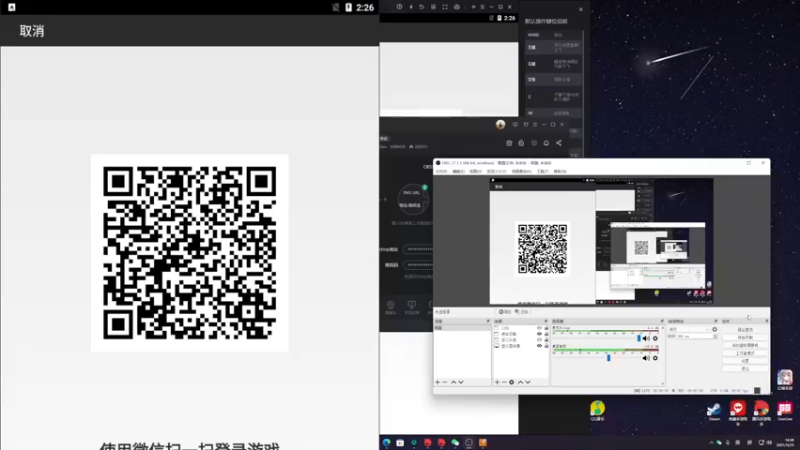The height and width of the screenshot is (450, 800).
Task: Open the 文件 menu in OBS
Action: (x=441, y=171)
